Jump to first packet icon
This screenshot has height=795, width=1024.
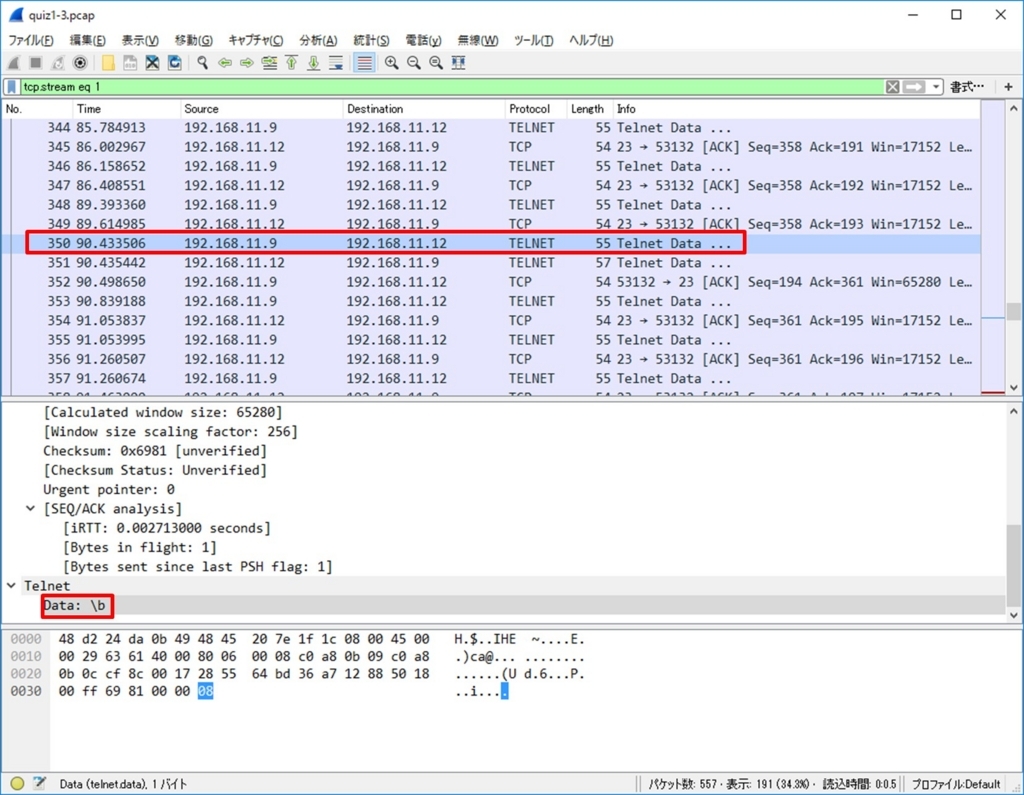pyautogui.click(x=291, y=63)
